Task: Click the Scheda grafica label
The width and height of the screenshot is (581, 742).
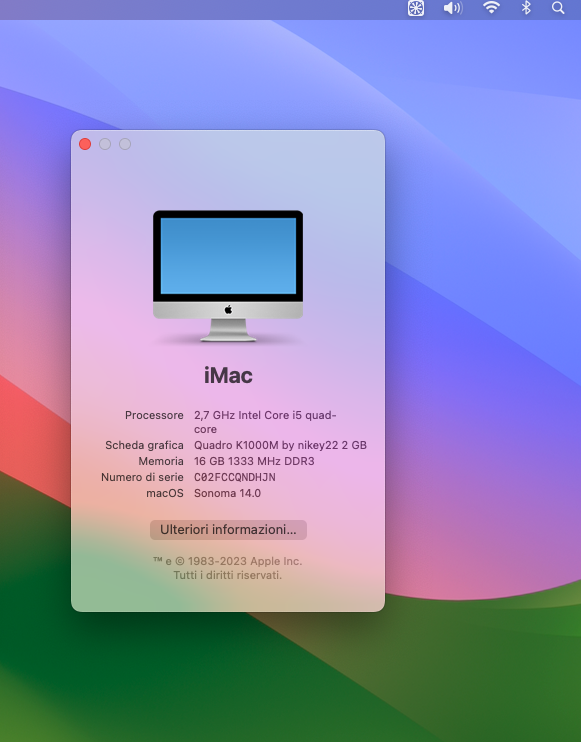Action: pos(144,445)
